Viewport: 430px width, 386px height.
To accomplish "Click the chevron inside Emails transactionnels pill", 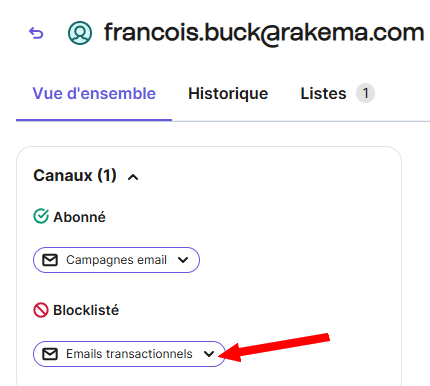I will pyautogui.click(x=209, y=354).
